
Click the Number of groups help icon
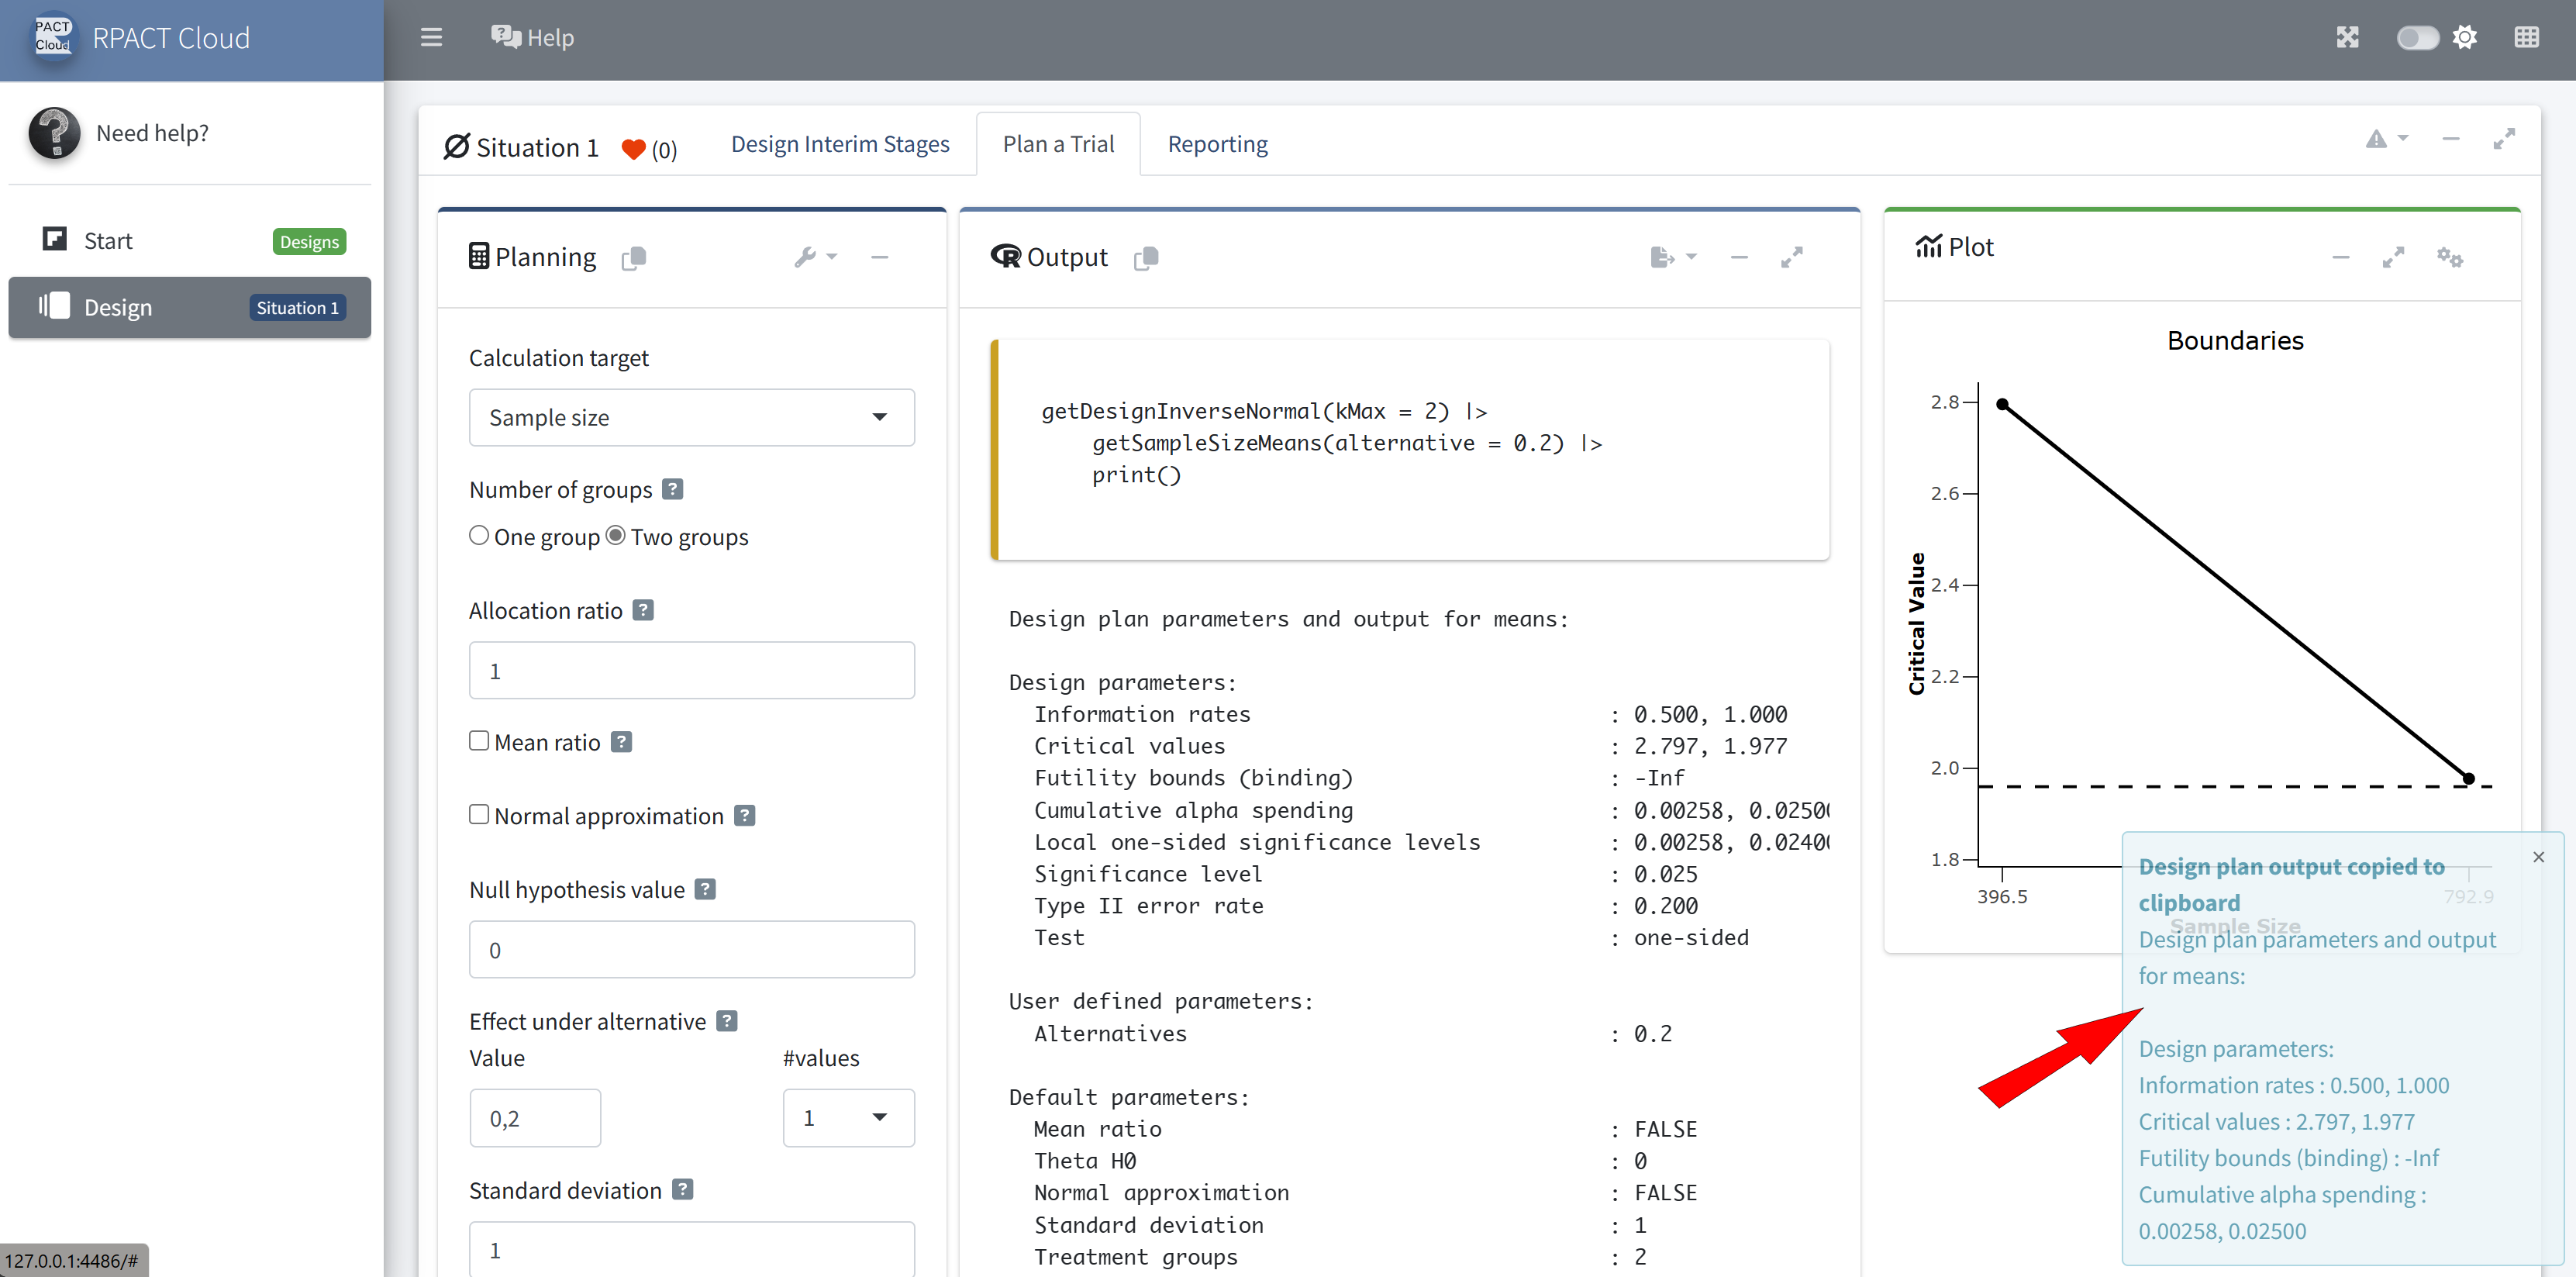[673, 489]
